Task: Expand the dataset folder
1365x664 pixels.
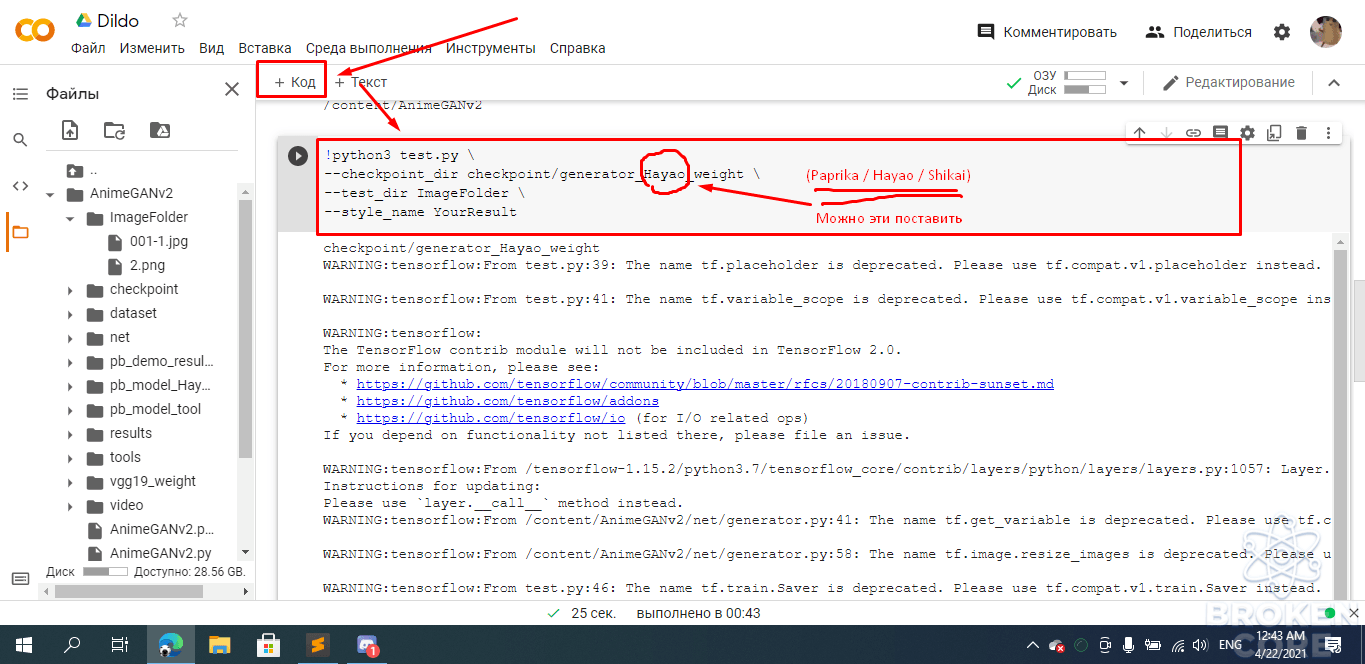Action: click(x=70, y=314)
